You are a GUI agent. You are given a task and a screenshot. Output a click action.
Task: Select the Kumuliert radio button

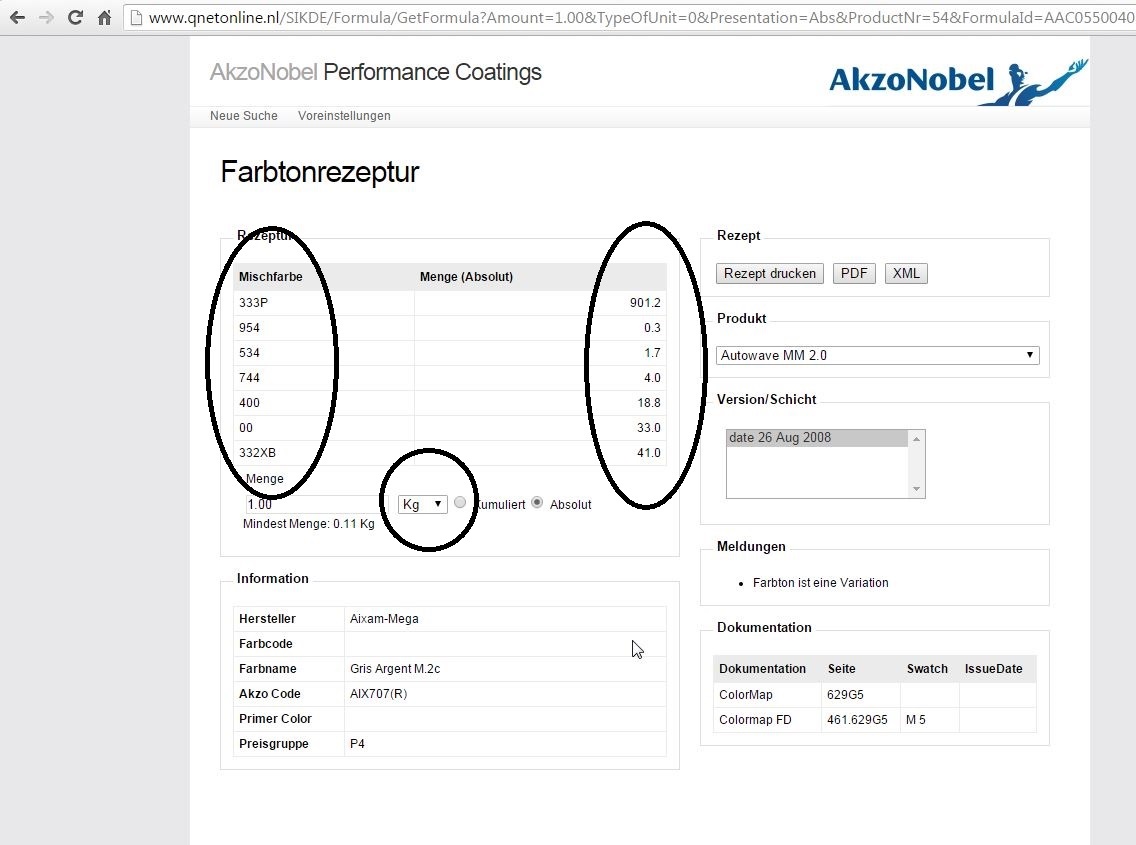point(460,503)
